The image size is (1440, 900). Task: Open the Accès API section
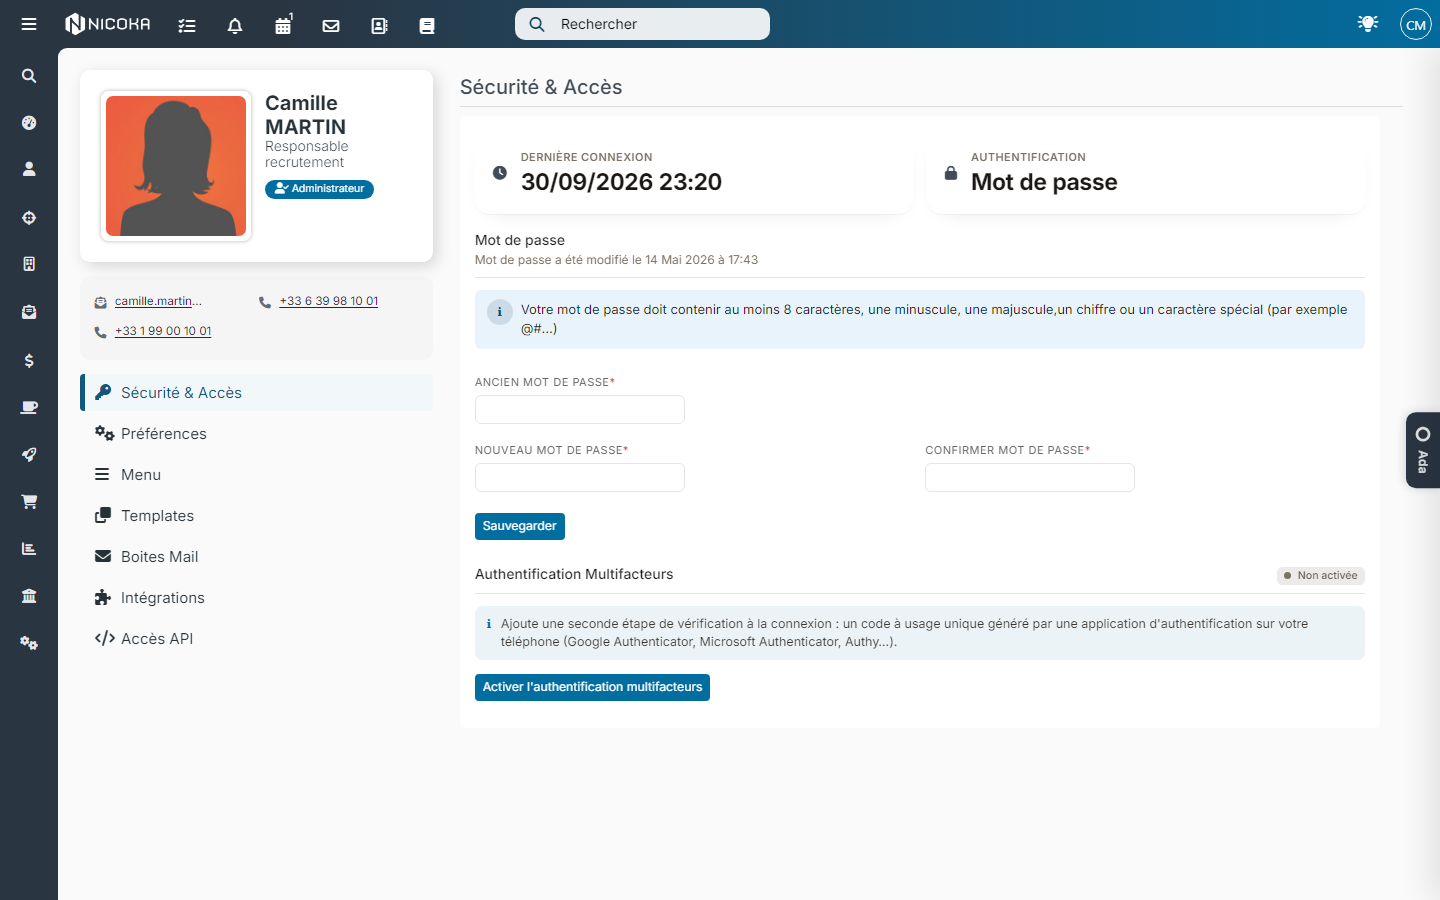(257, 639)
